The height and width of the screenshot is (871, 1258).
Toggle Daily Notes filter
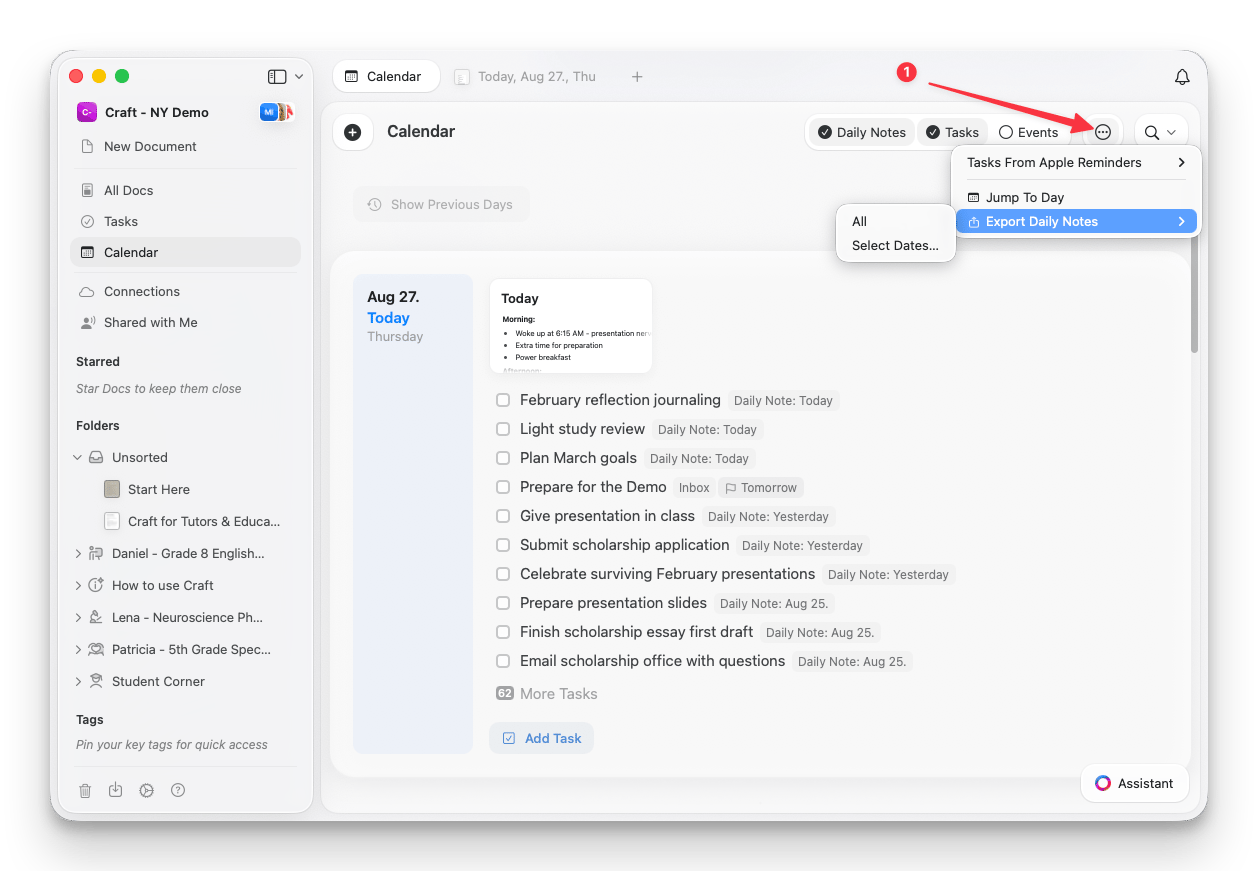[x=861, y=132]
